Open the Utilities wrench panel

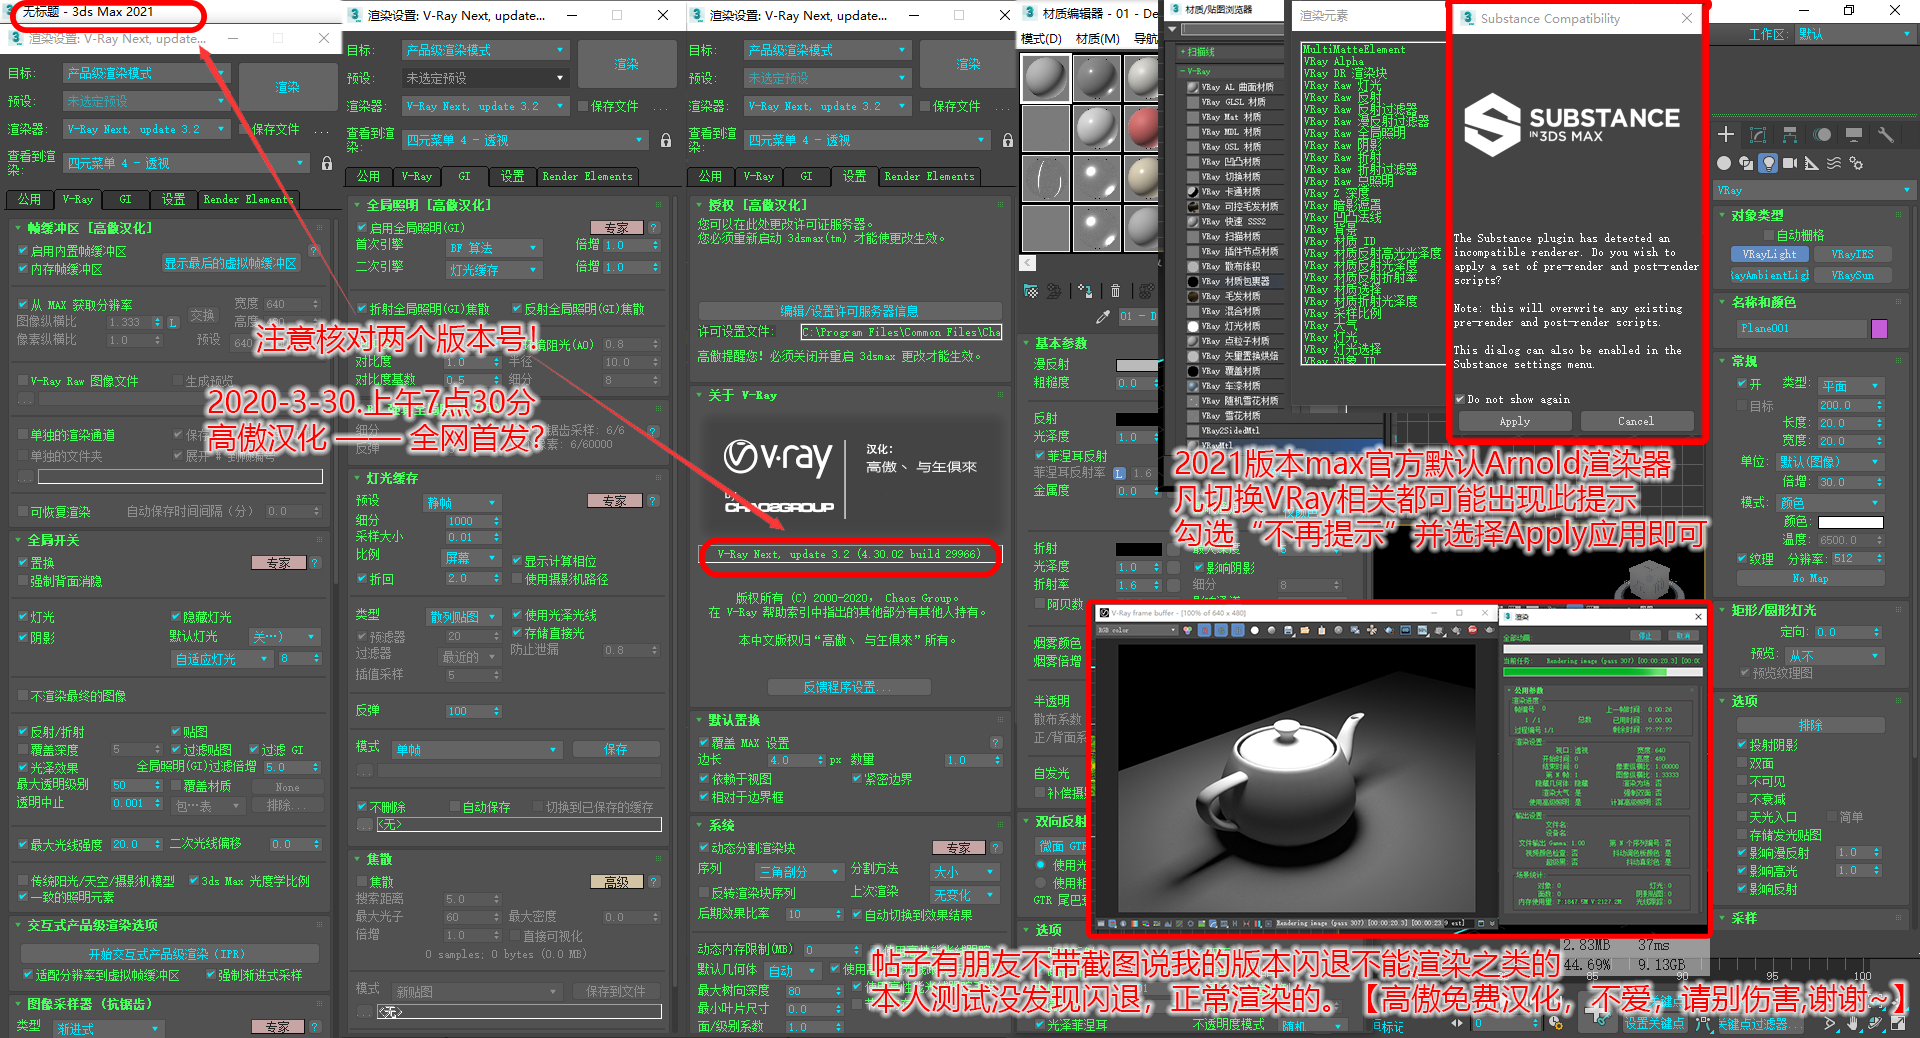[x=1885, y=133]
